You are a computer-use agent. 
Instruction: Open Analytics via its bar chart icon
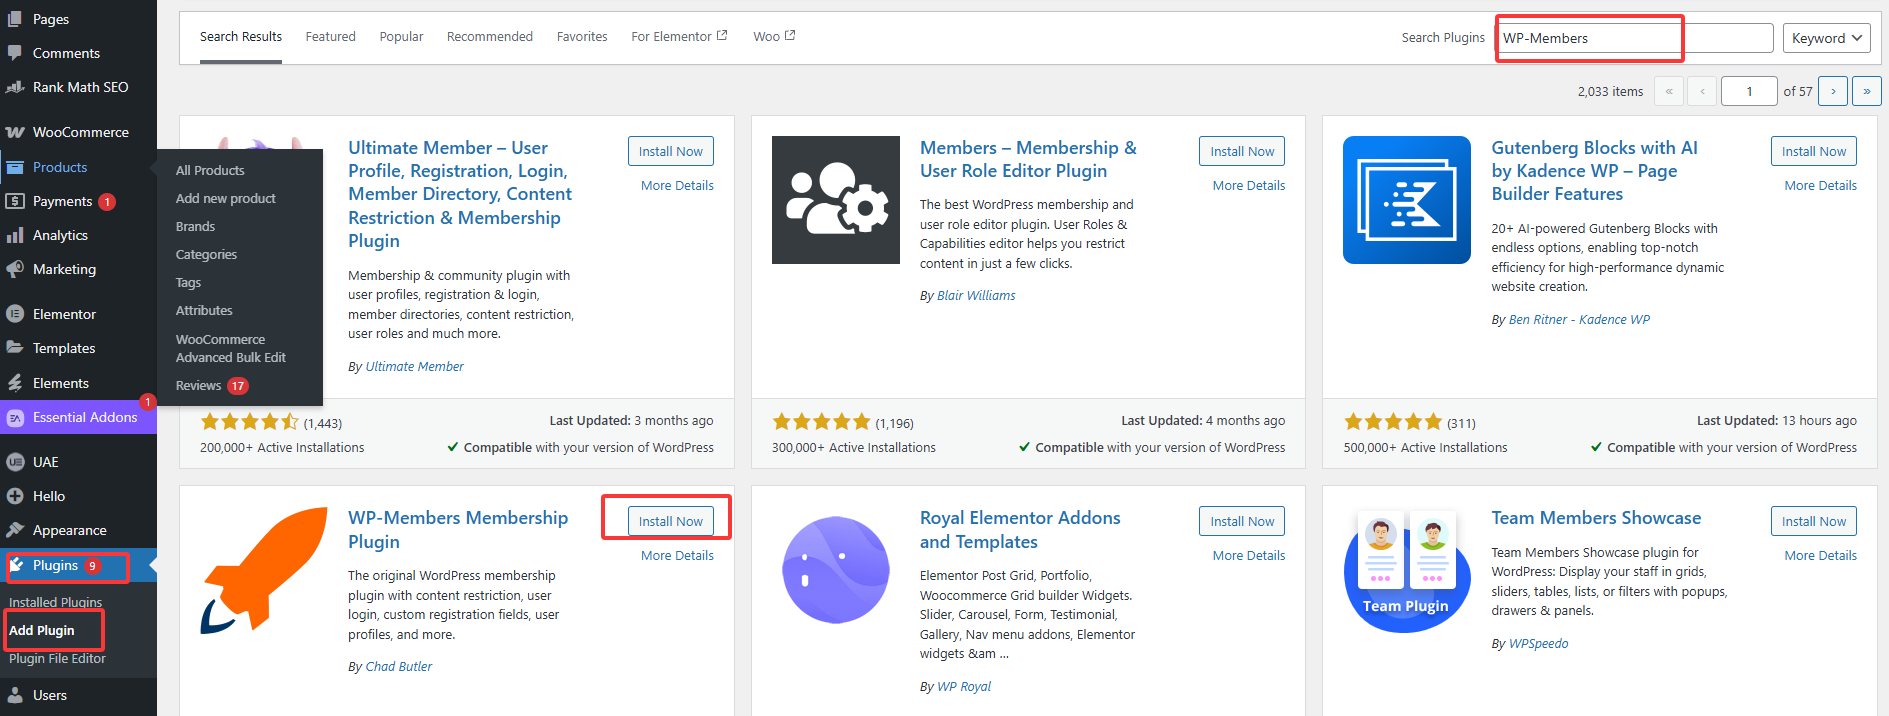tap(15, 235)
